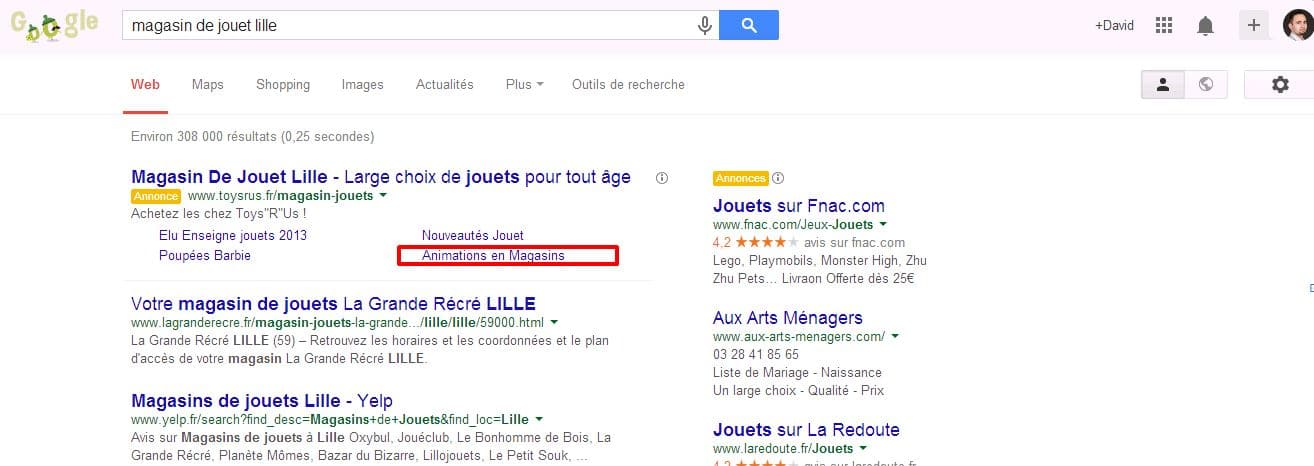This screenshot has height=466, width=1314.
Task: Expand the Plus menu
Action: 524,85
